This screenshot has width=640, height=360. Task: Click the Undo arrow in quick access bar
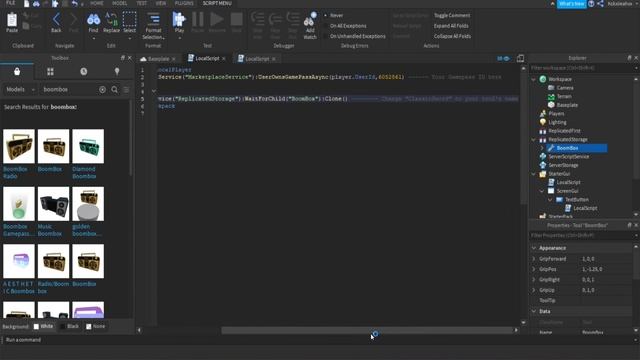[x=74, y=4]
